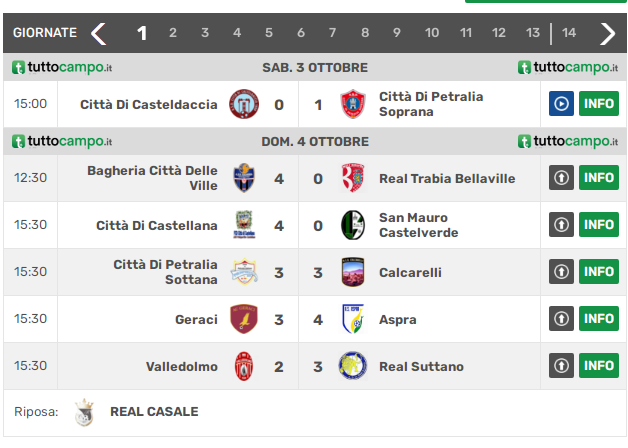The width and height of the screenshot is (628, 448).
Task: Click the Aspra team crest
Action: (x=353, y=319)
